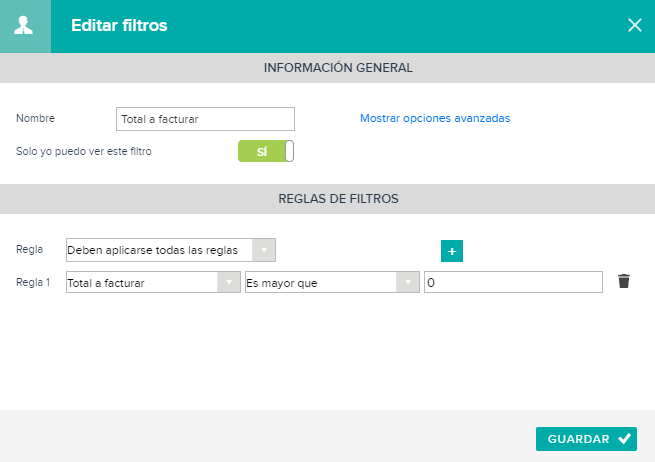Screen dimensions: 655x462
Task: Save filter with GUARDAR button
Action: tap(586, 439)
